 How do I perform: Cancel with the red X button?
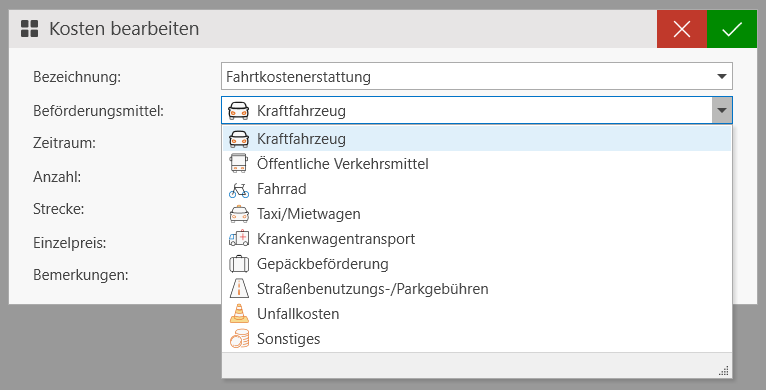[681, 29]
